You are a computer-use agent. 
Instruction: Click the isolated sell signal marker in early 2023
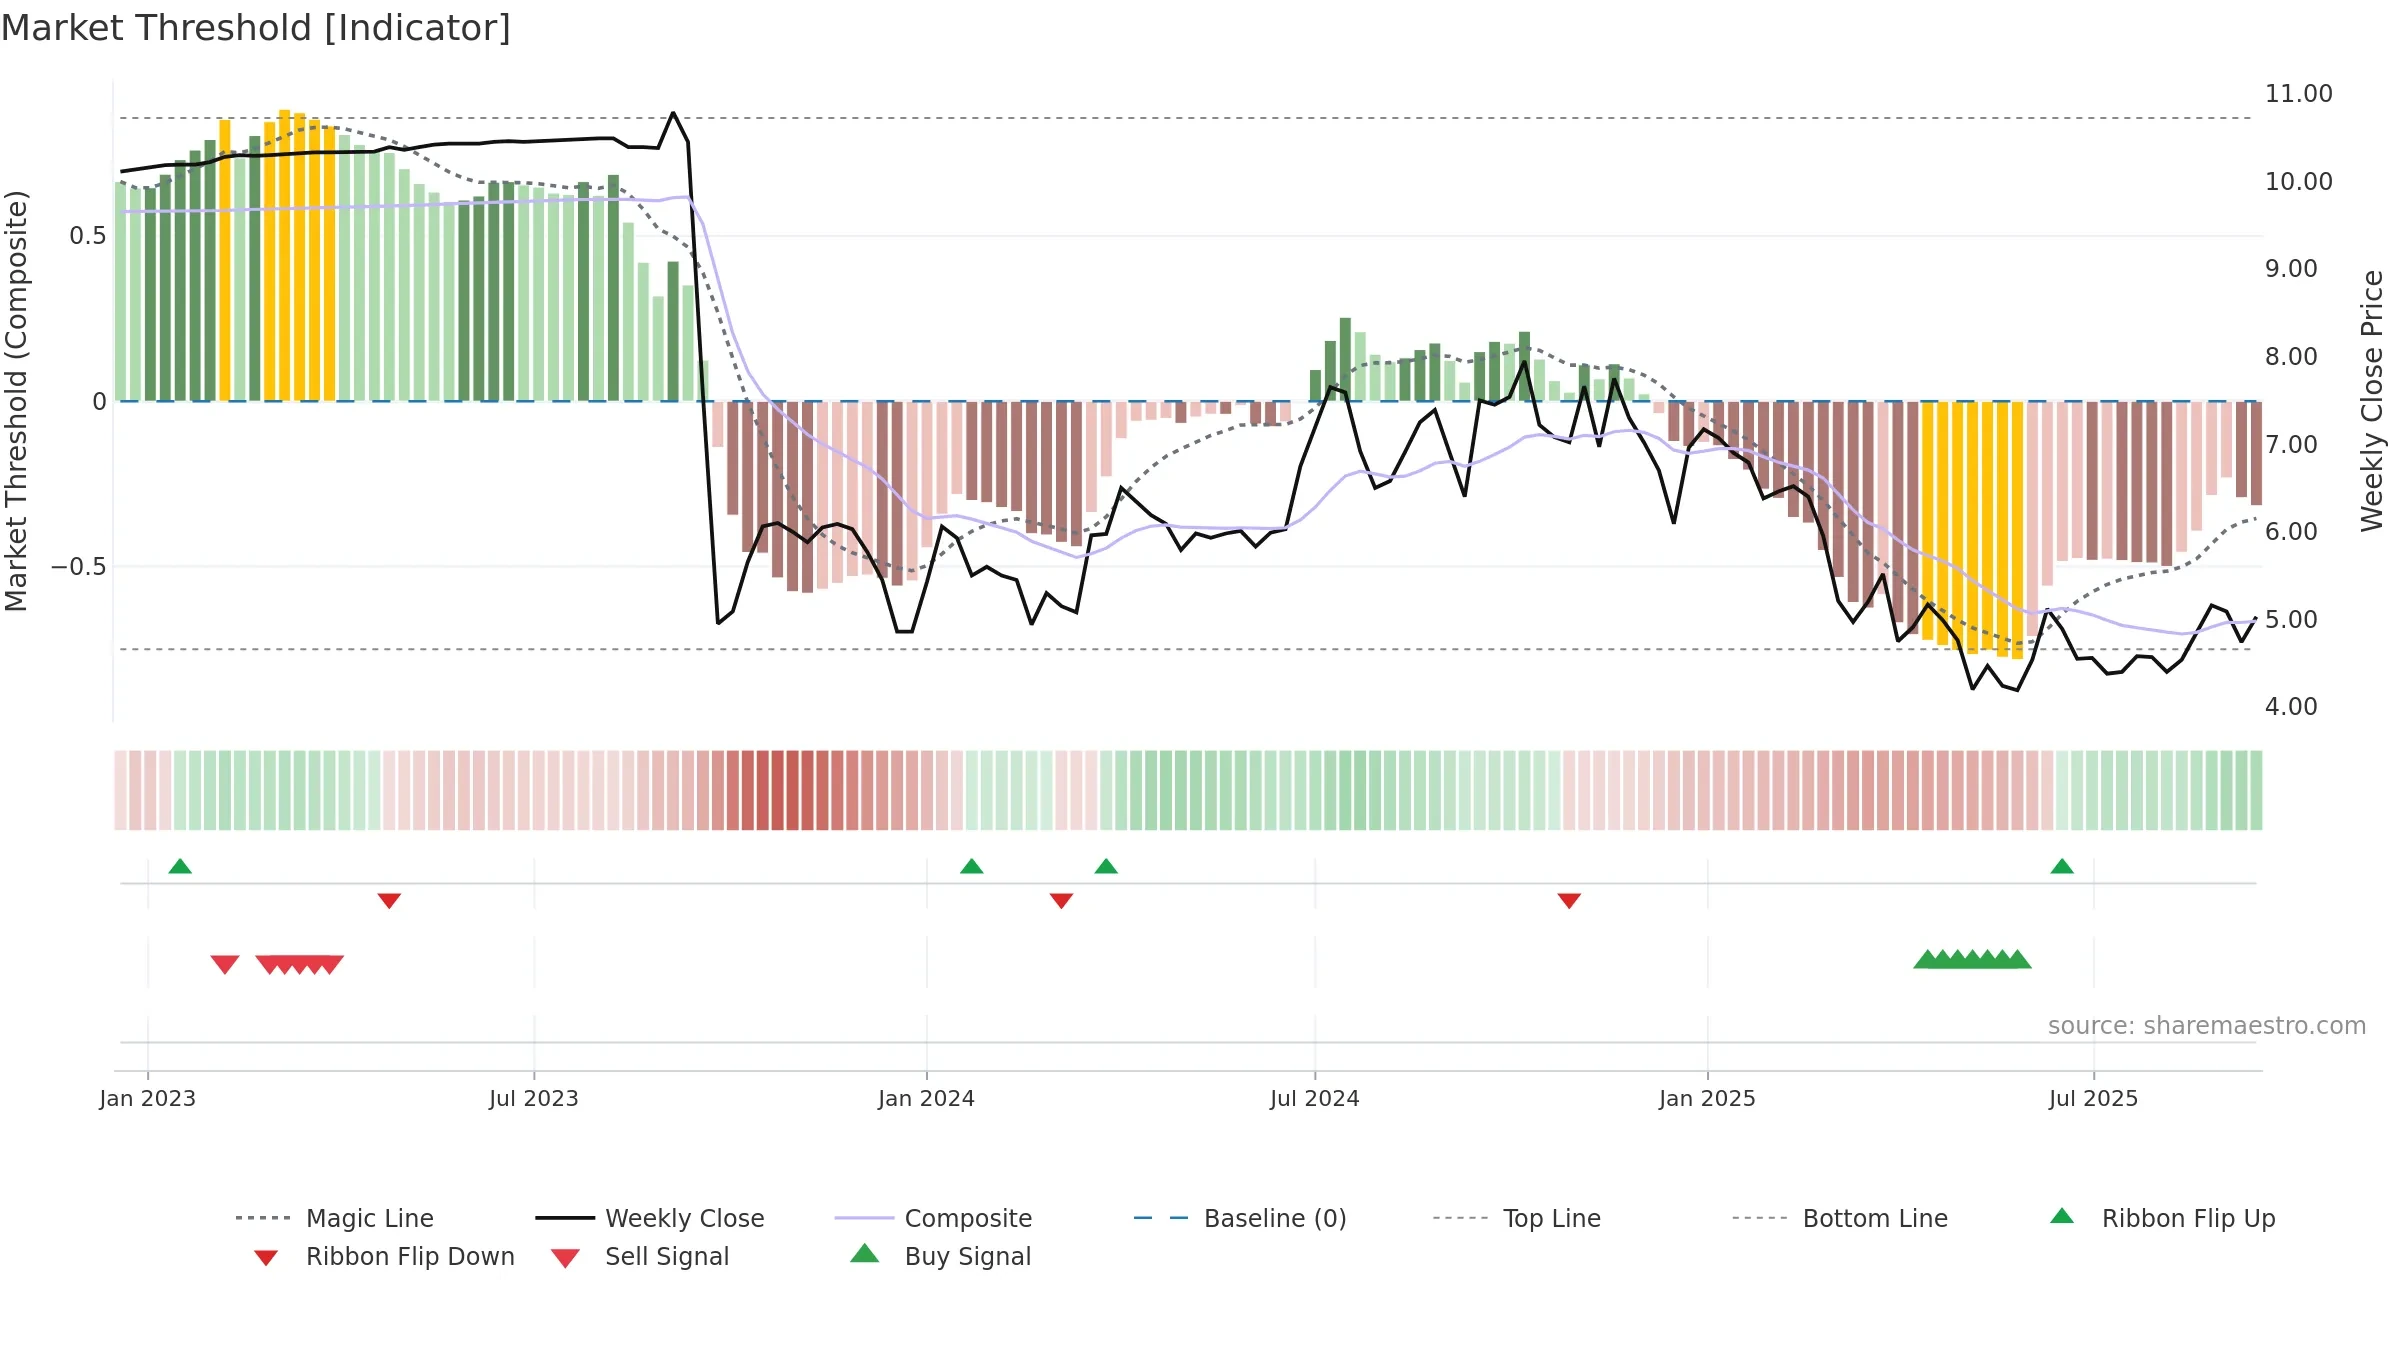point(225,964)
